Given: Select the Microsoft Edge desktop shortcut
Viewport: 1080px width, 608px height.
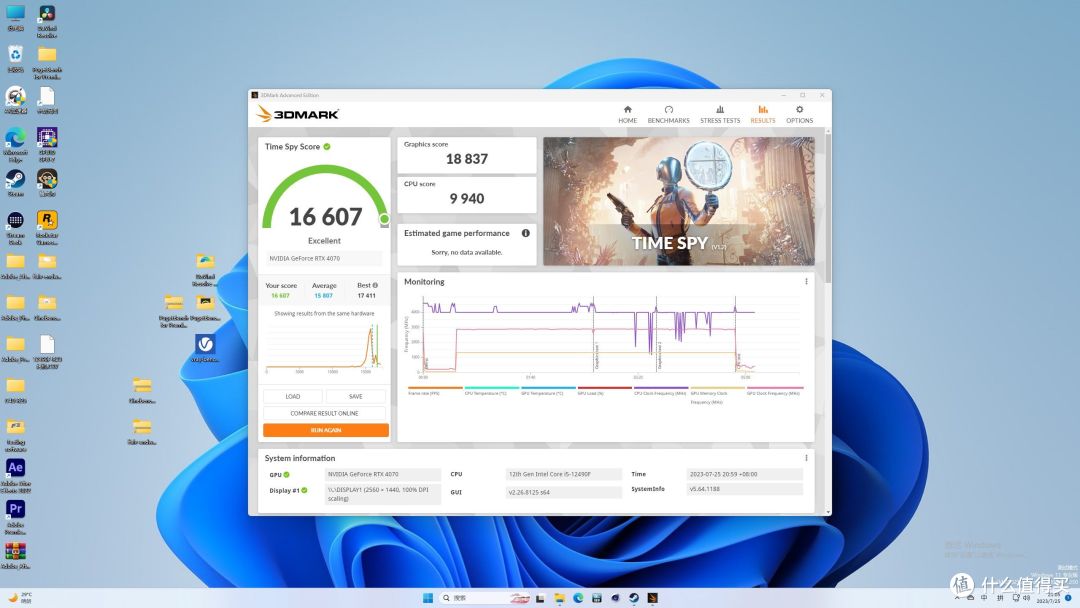Looking at the screenshot, I should [x=15, y=145].
